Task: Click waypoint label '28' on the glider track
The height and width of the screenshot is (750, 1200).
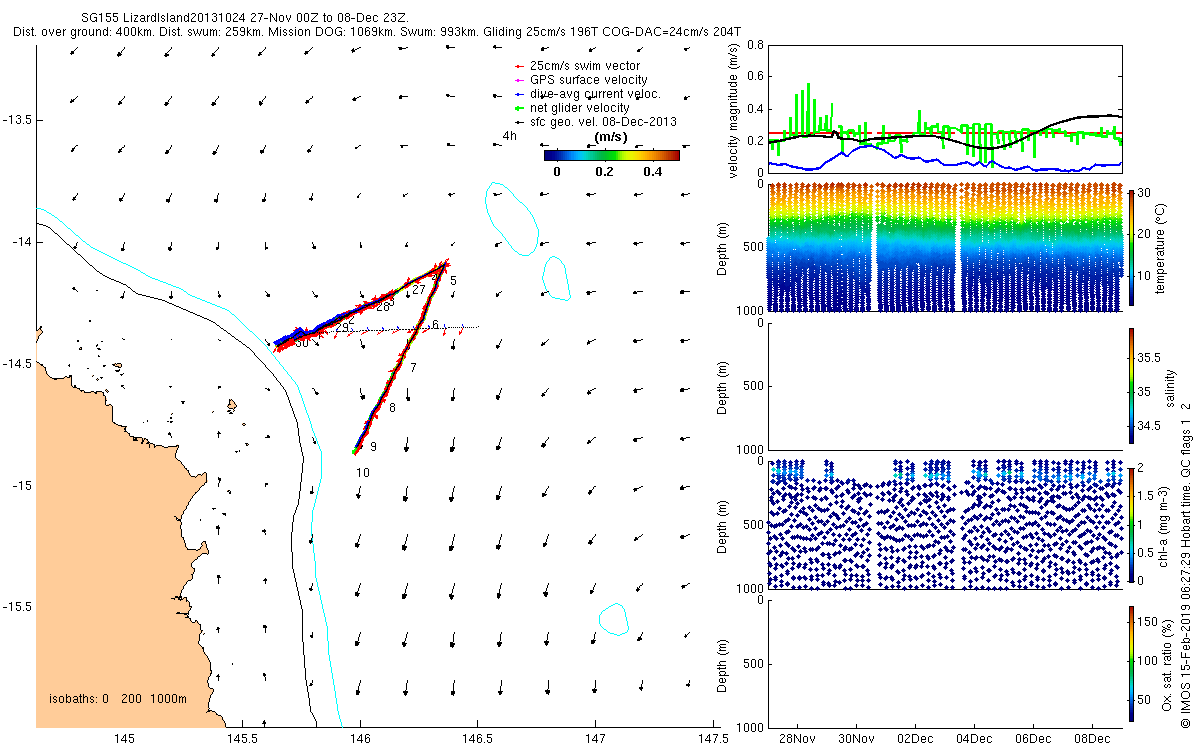Action: [x=382, y=307]
